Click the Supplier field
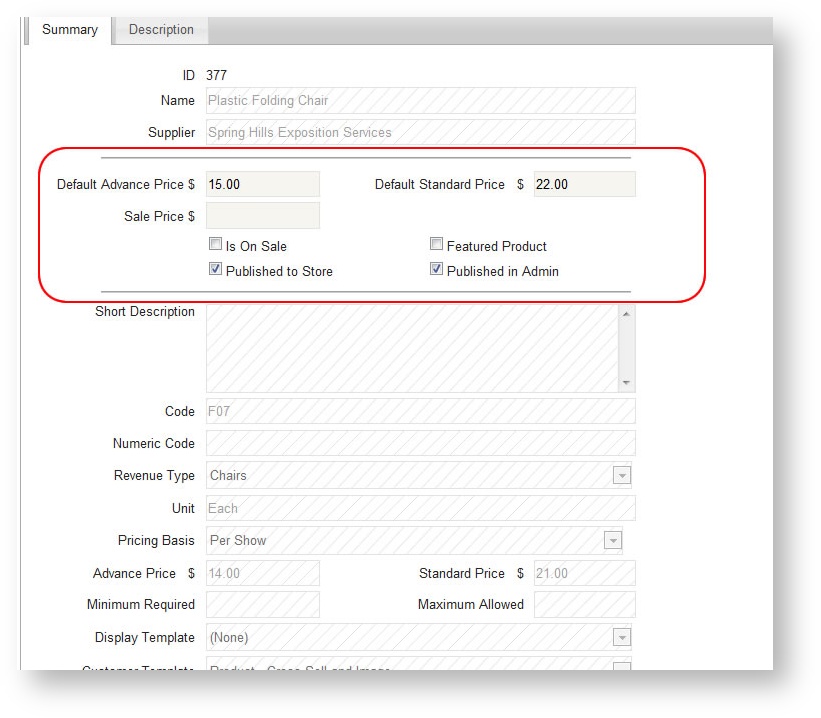This screenshot has height=718, width=821. [420, 133]
